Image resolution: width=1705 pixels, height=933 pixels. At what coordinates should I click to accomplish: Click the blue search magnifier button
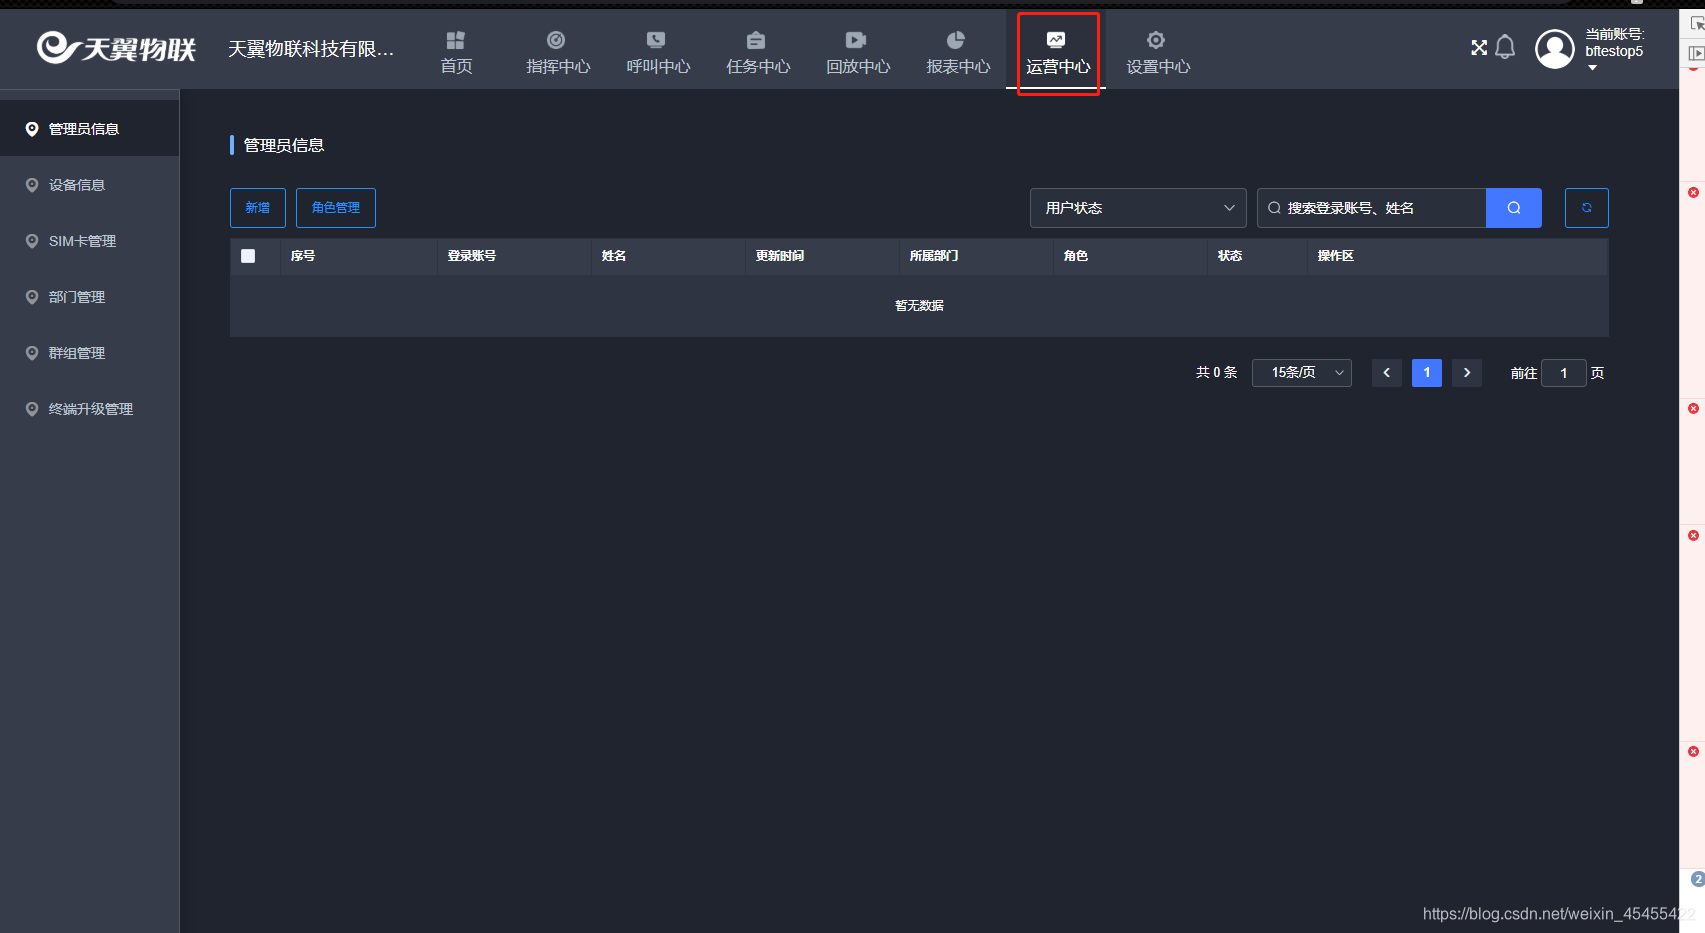pos(1514,208)
